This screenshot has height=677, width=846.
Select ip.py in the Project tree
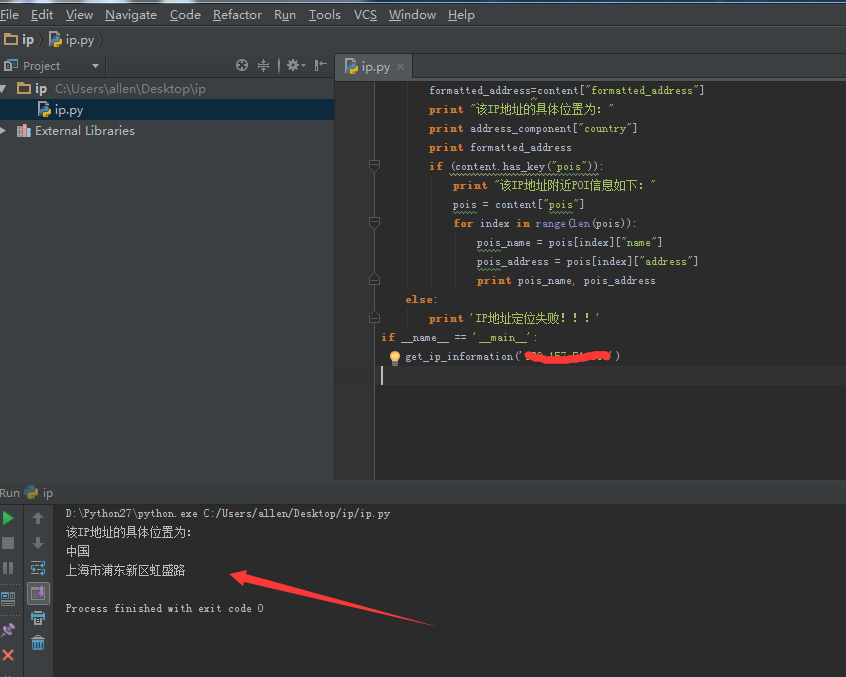coord(68,110)
